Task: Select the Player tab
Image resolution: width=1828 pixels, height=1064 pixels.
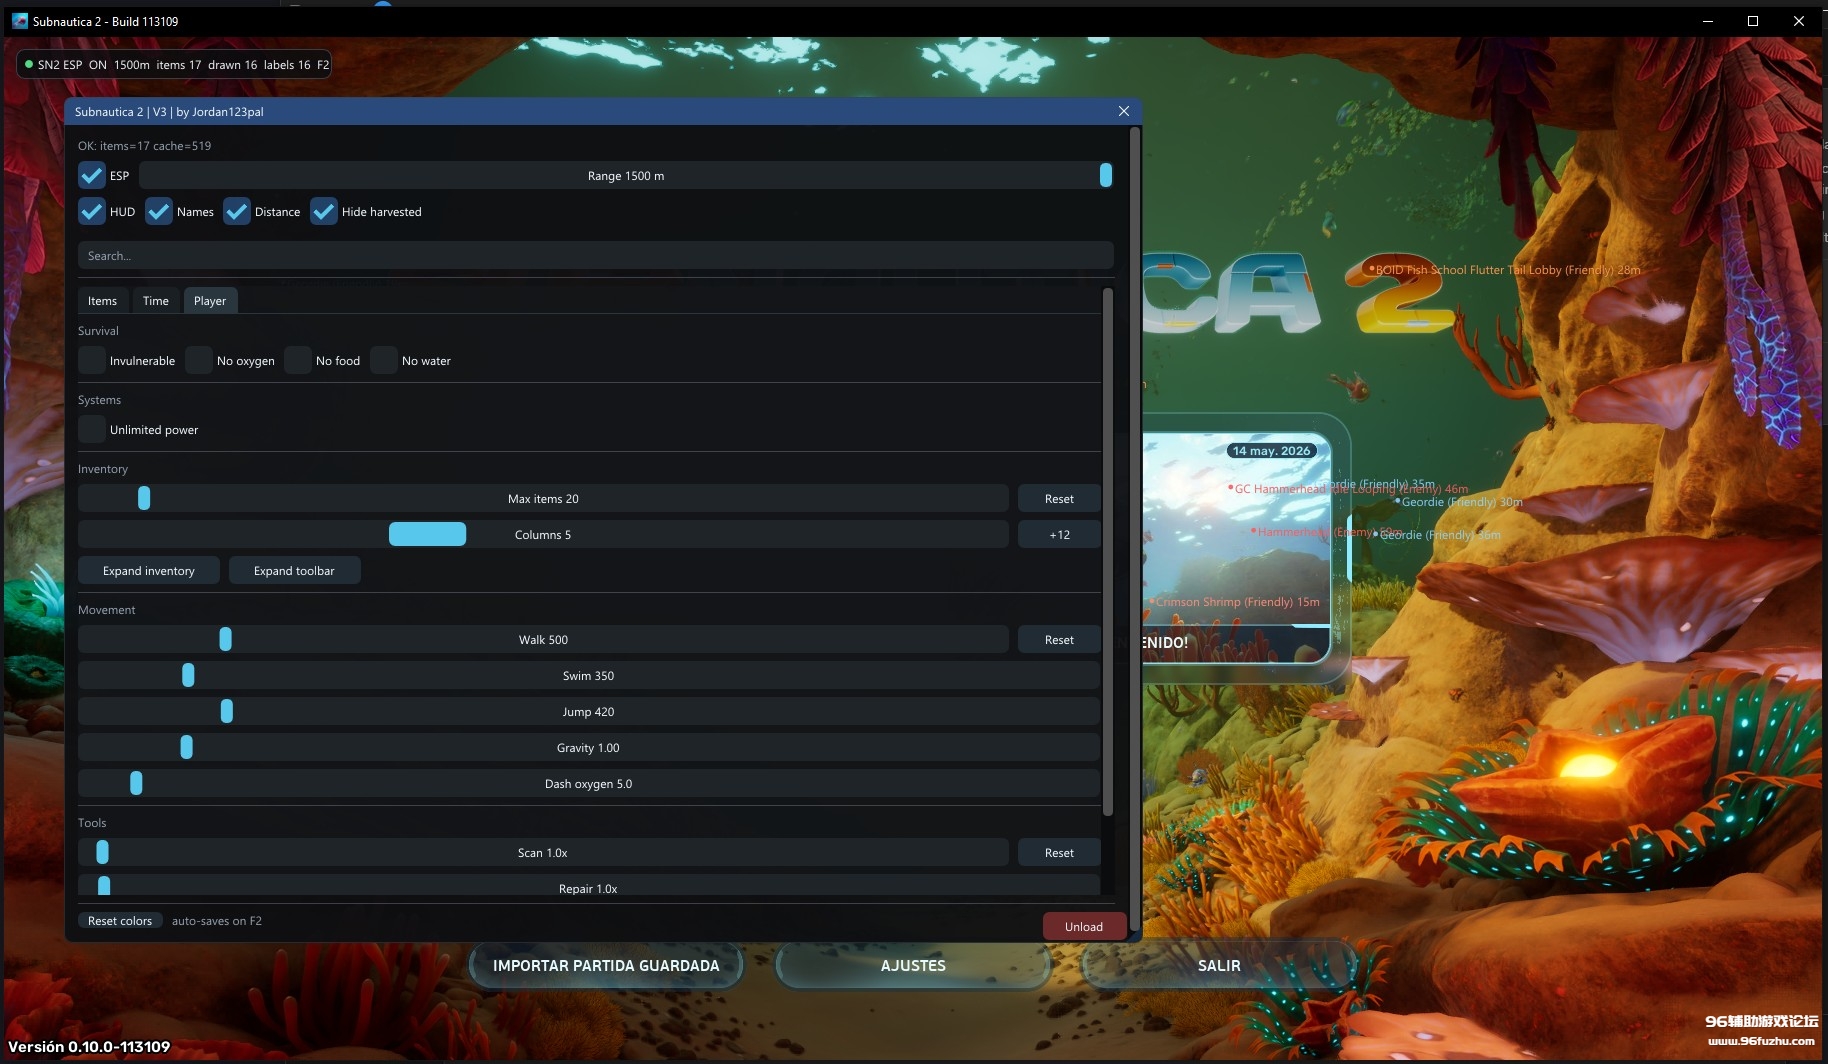Action: pos(210,301)
